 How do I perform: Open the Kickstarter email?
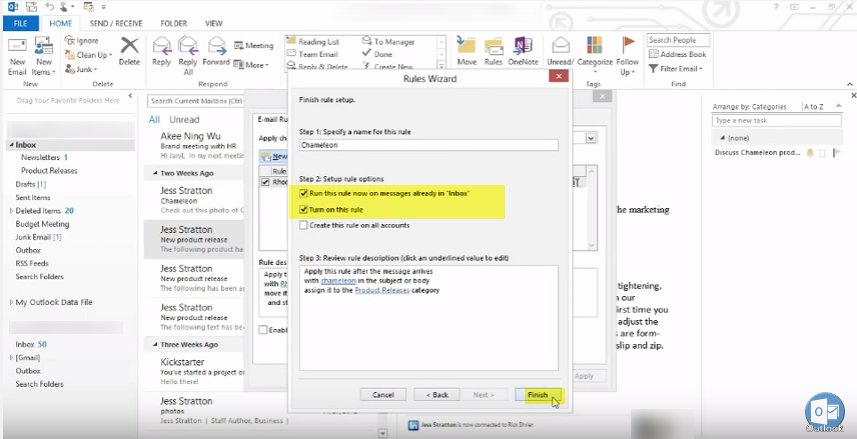point(194,372)
